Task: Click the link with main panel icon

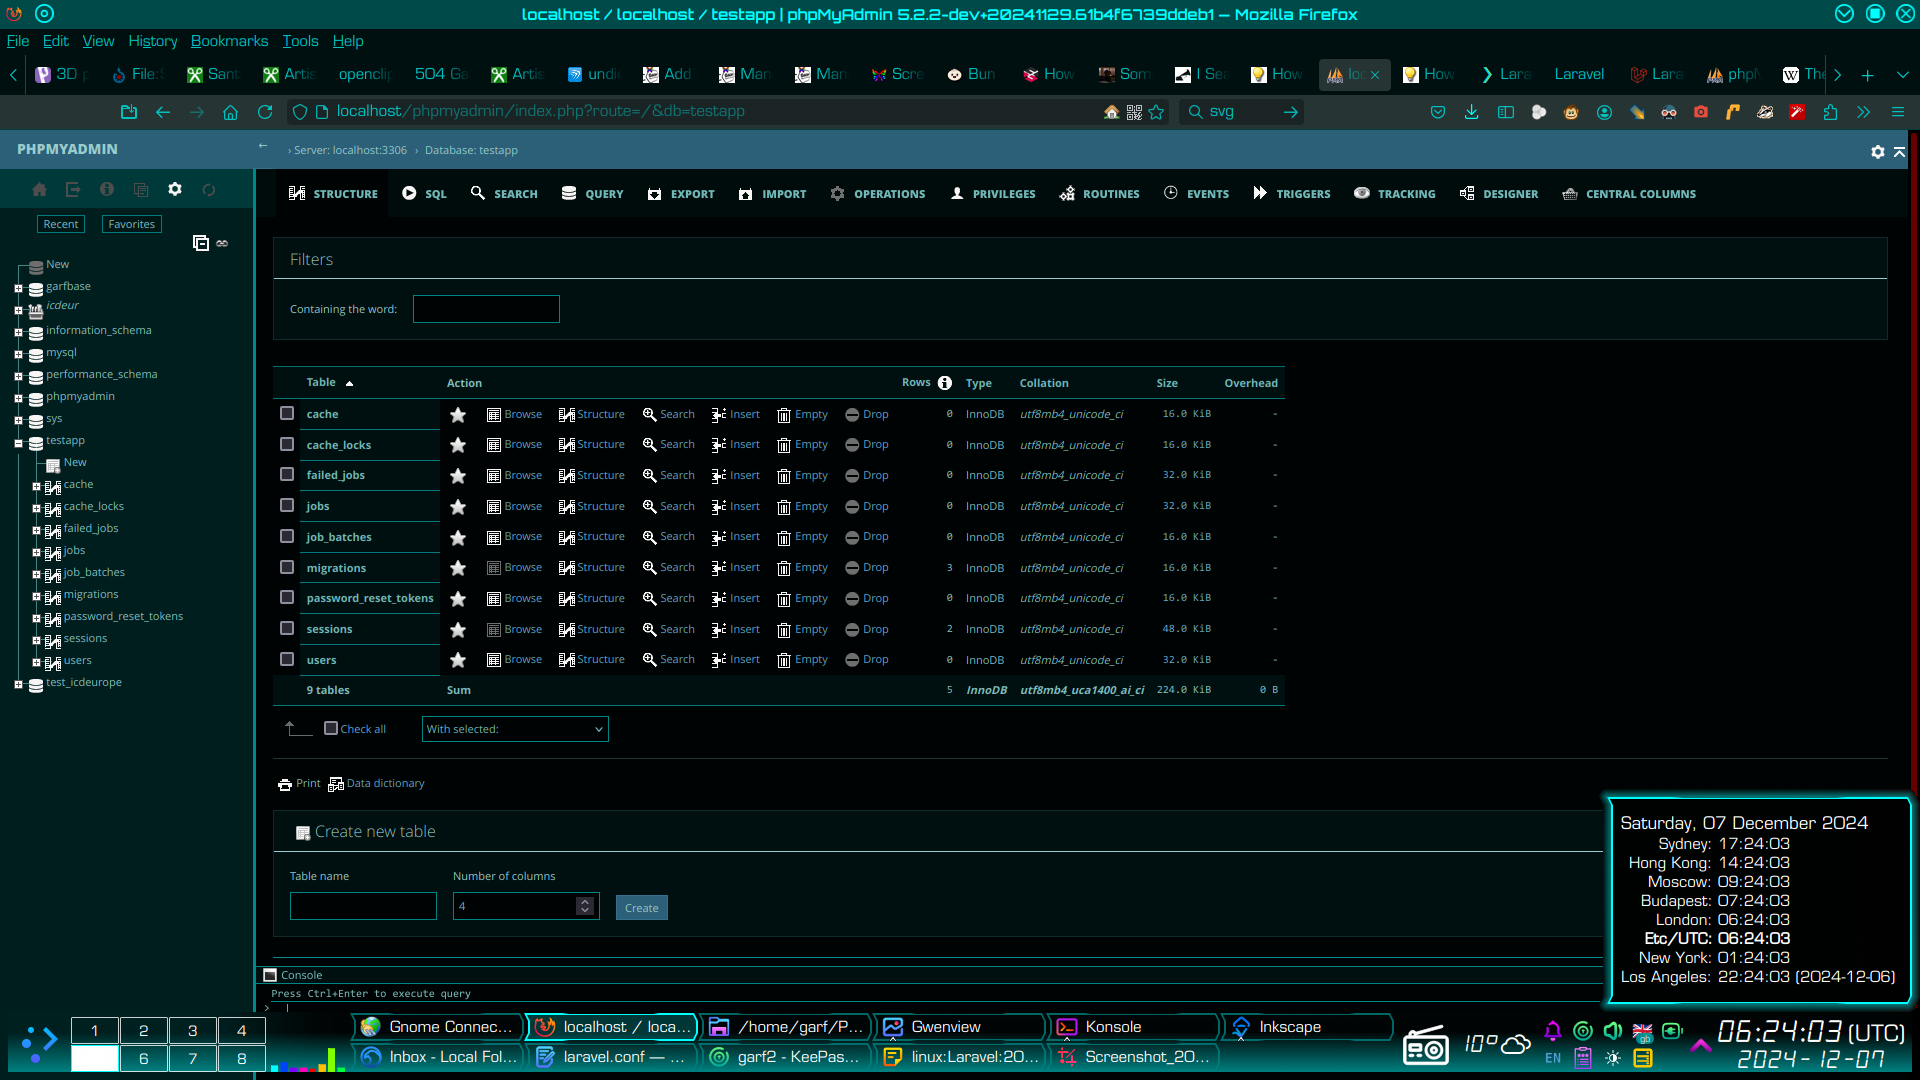Action: [222, 243]
